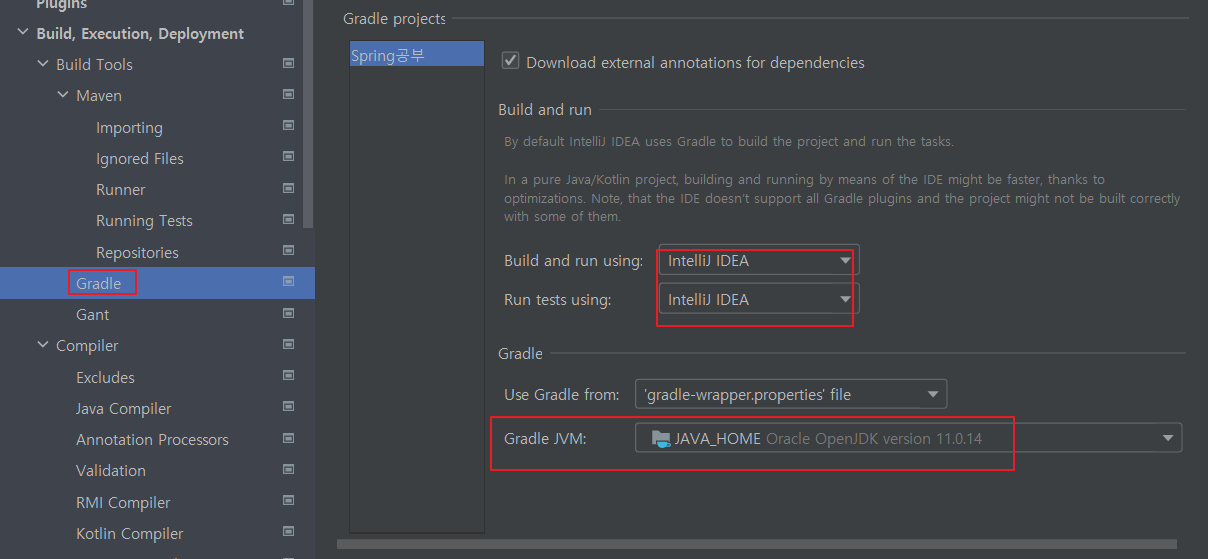The width and height of the screenshot is (1208, 559).
Task: Select the Ignored Files settings page
Action: click(x=139, y=158)
